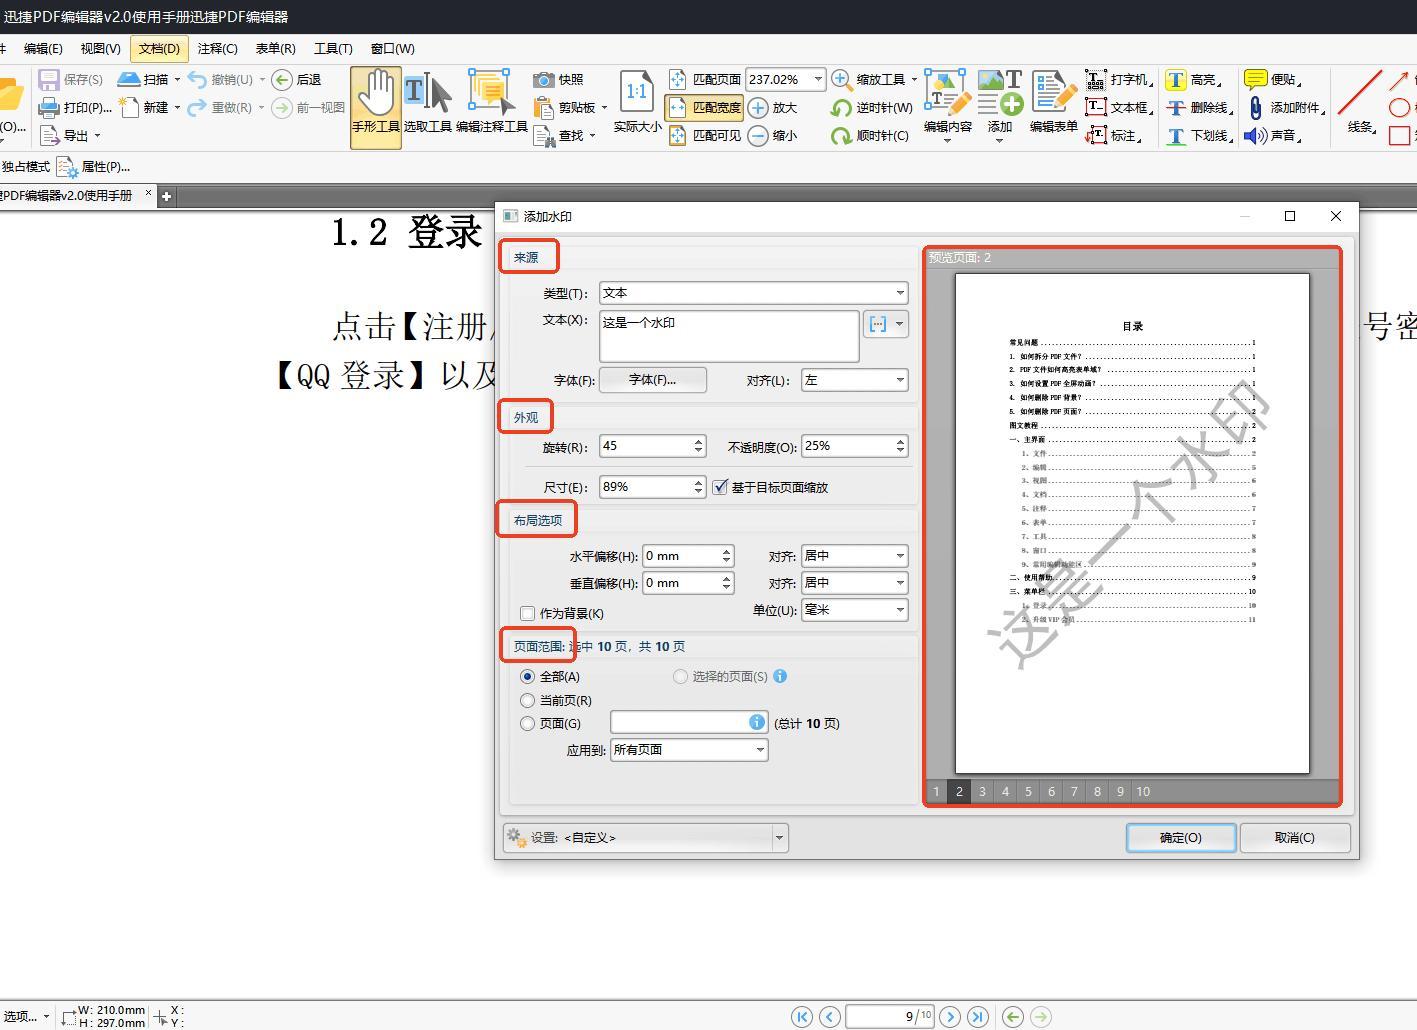
Task: Open the 工具(T) menu
Action: click(333, 48)
